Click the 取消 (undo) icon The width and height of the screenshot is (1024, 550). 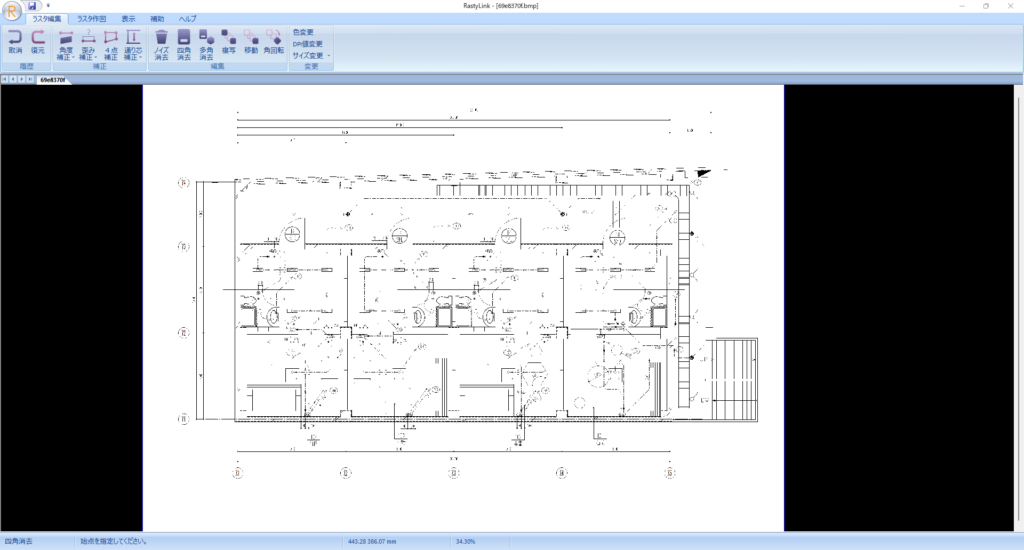click(15, 42)
